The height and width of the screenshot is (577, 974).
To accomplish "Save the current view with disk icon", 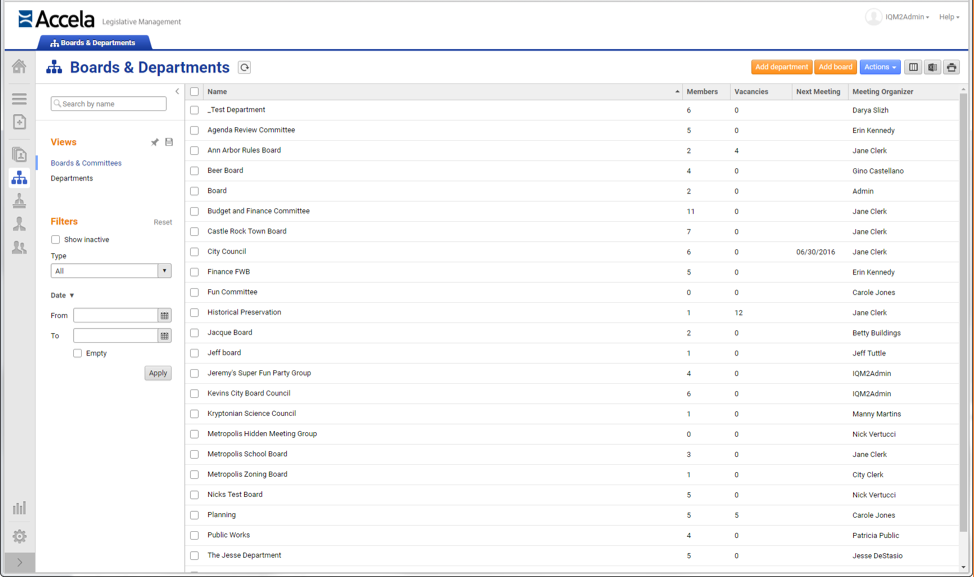I will click(169, 142).
